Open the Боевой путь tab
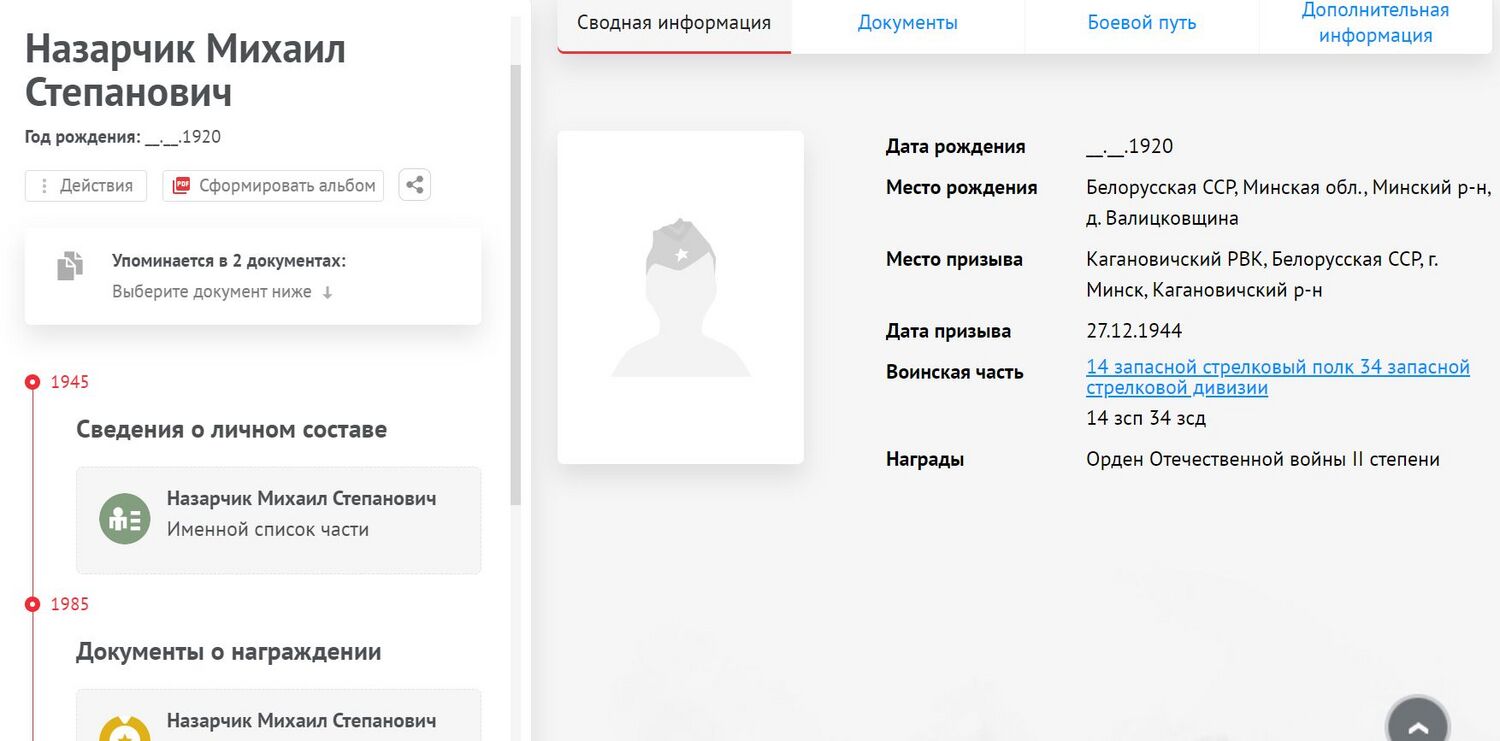This screenshot has width=1500, height=741. [1141, 23]
